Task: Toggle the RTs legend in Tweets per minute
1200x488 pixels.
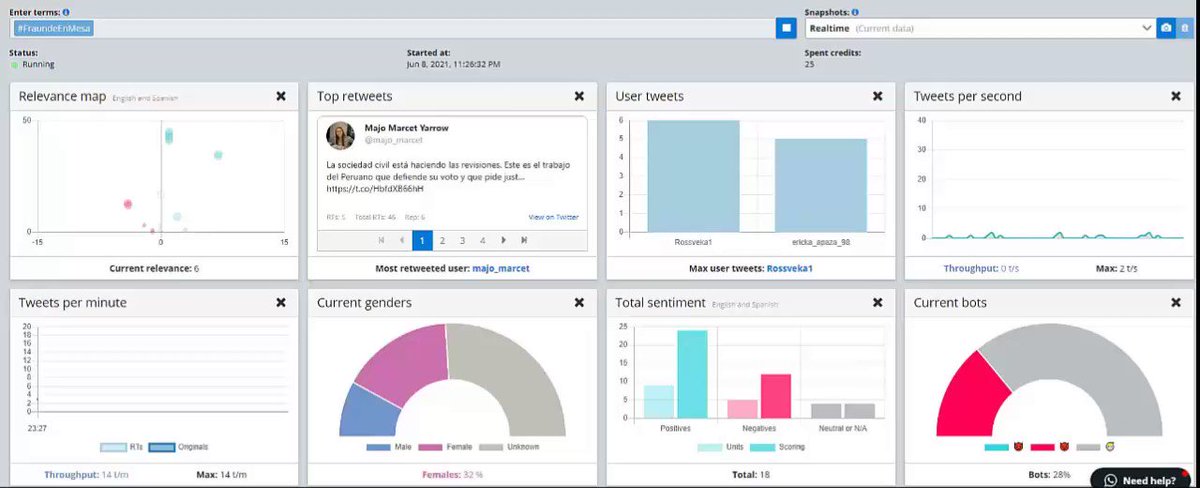Action: point(121,447)
